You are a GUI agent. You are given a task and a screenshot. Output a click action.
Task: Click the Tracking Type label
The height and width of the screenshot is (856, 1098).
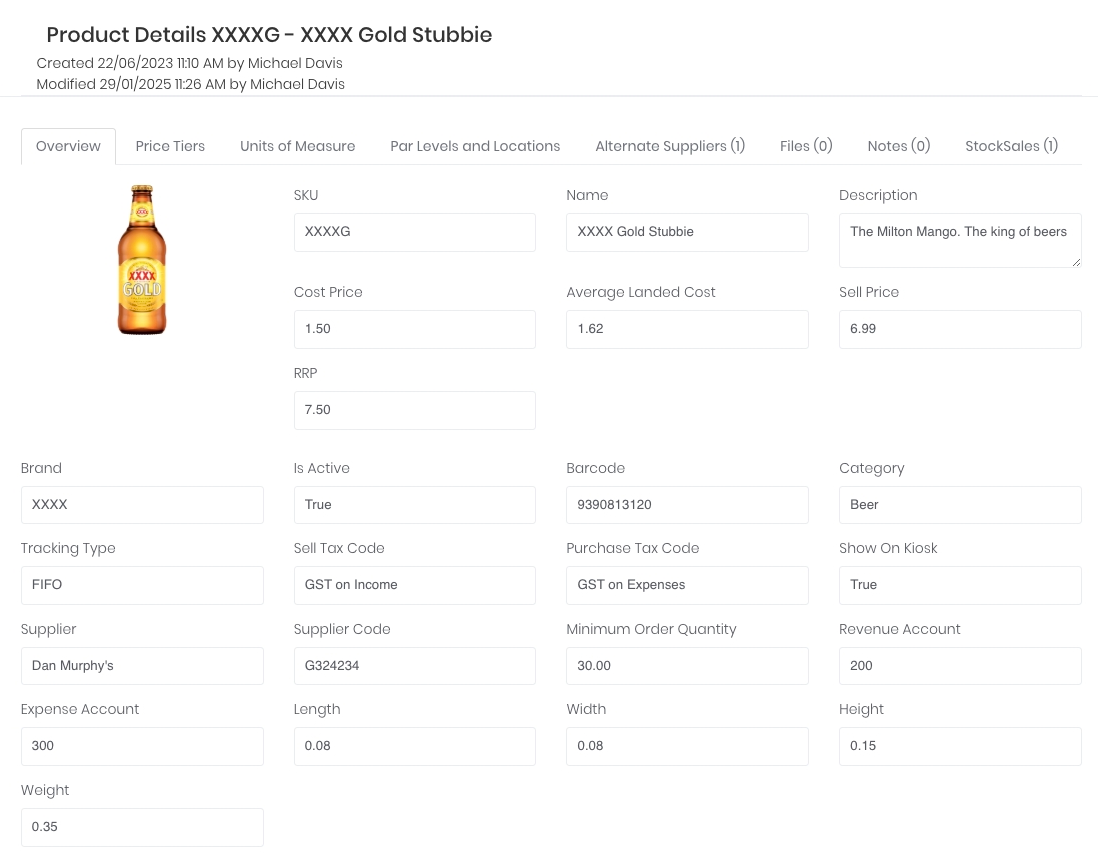[68, 548]
